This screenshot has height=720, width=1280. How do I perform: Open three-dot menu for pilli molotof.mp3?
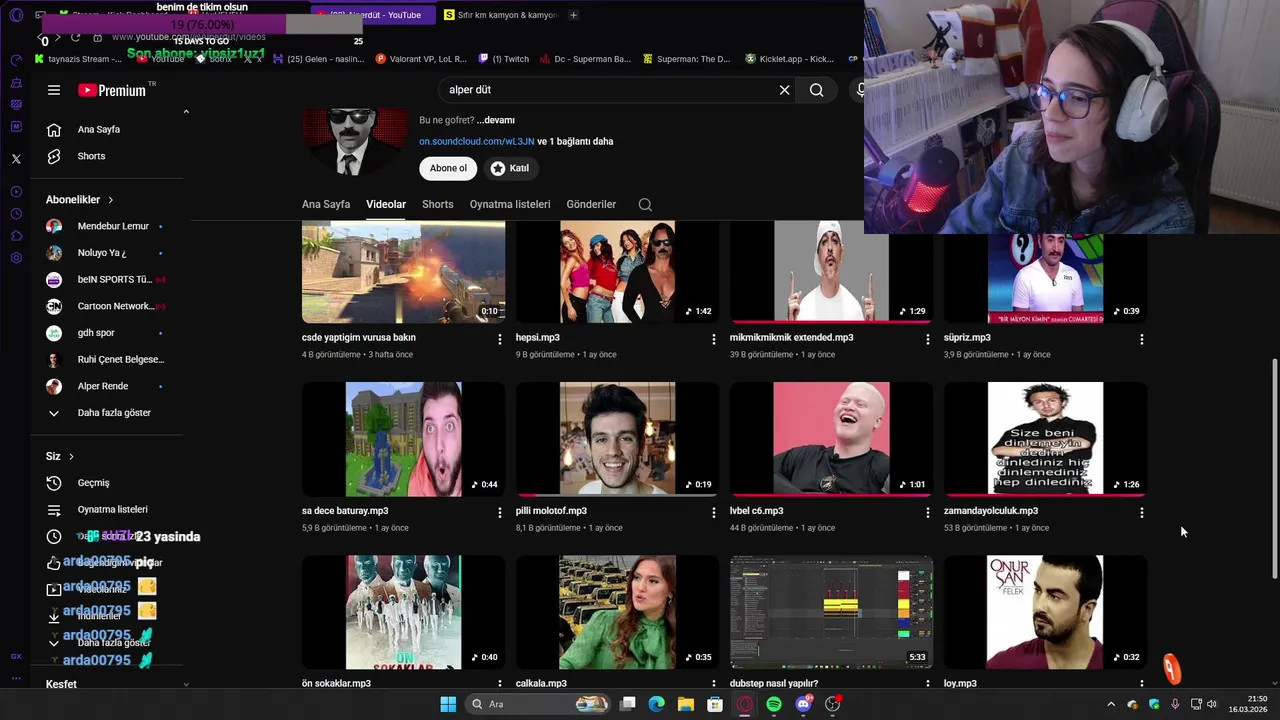point(713,513)
